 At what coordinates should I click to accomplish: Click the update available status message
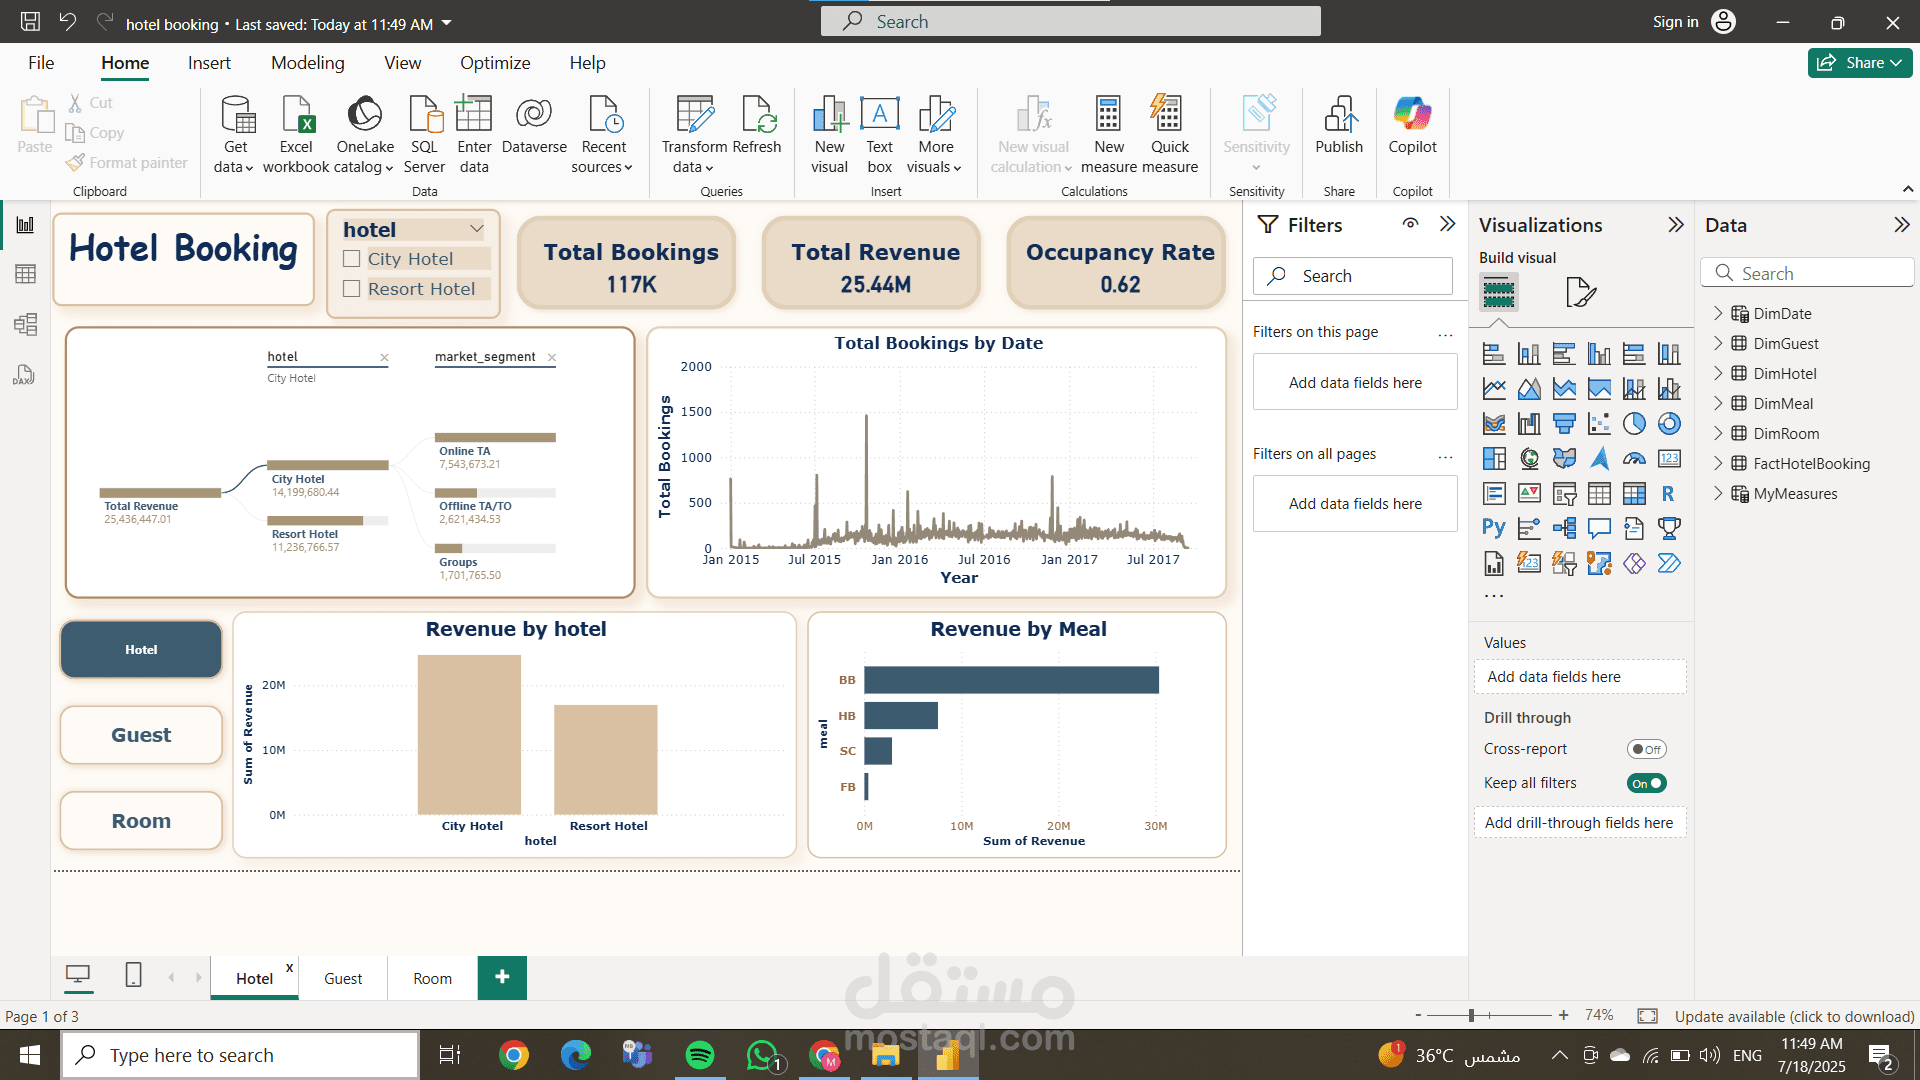pyautogui.click(x=1794, y=1016)
